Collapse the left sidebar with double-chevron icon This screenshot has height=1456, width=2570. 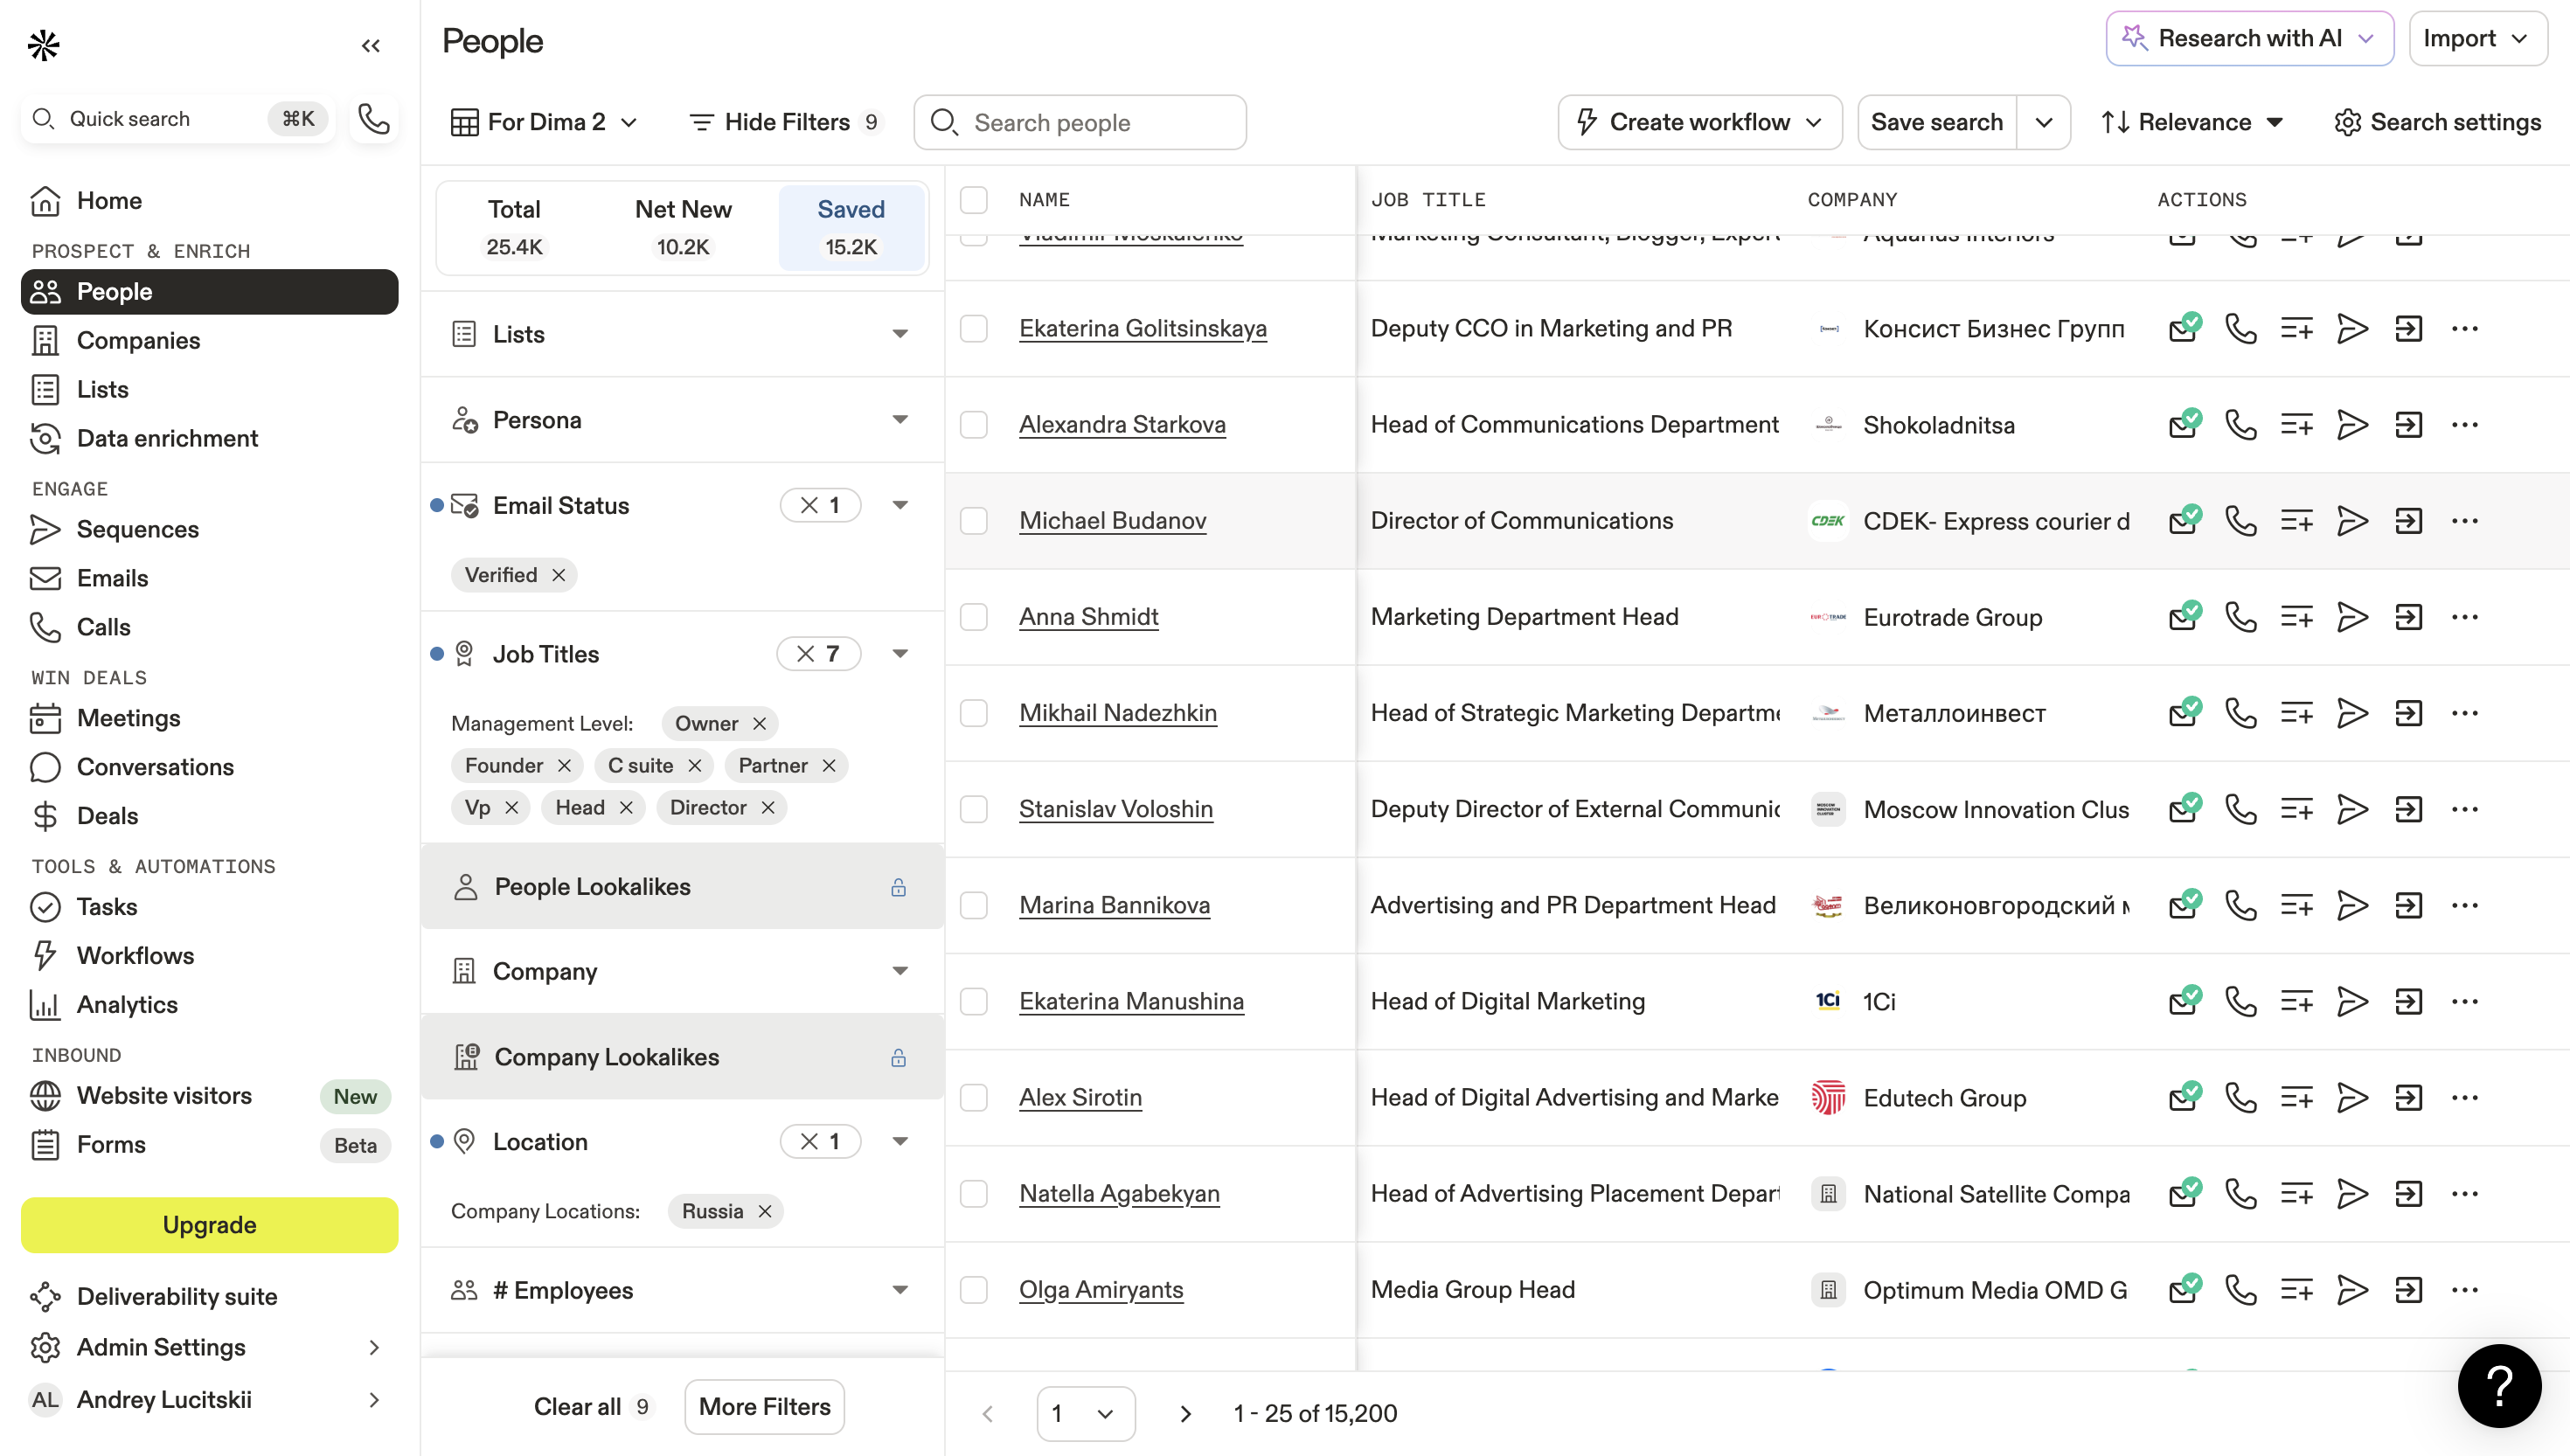click(x=370, y=46)
